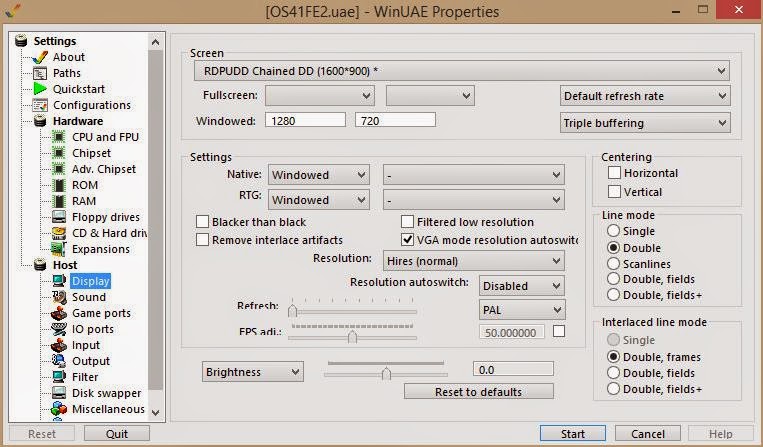The image size is (763, 447).
Task: Open RTG Windowed mode dropdown
Action: (319, 200)
